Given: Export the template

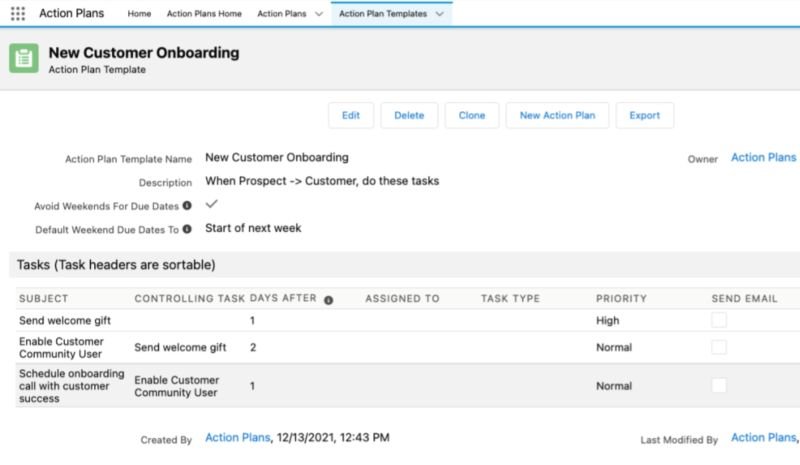Looking at the screenshot, I should (645, 115).
